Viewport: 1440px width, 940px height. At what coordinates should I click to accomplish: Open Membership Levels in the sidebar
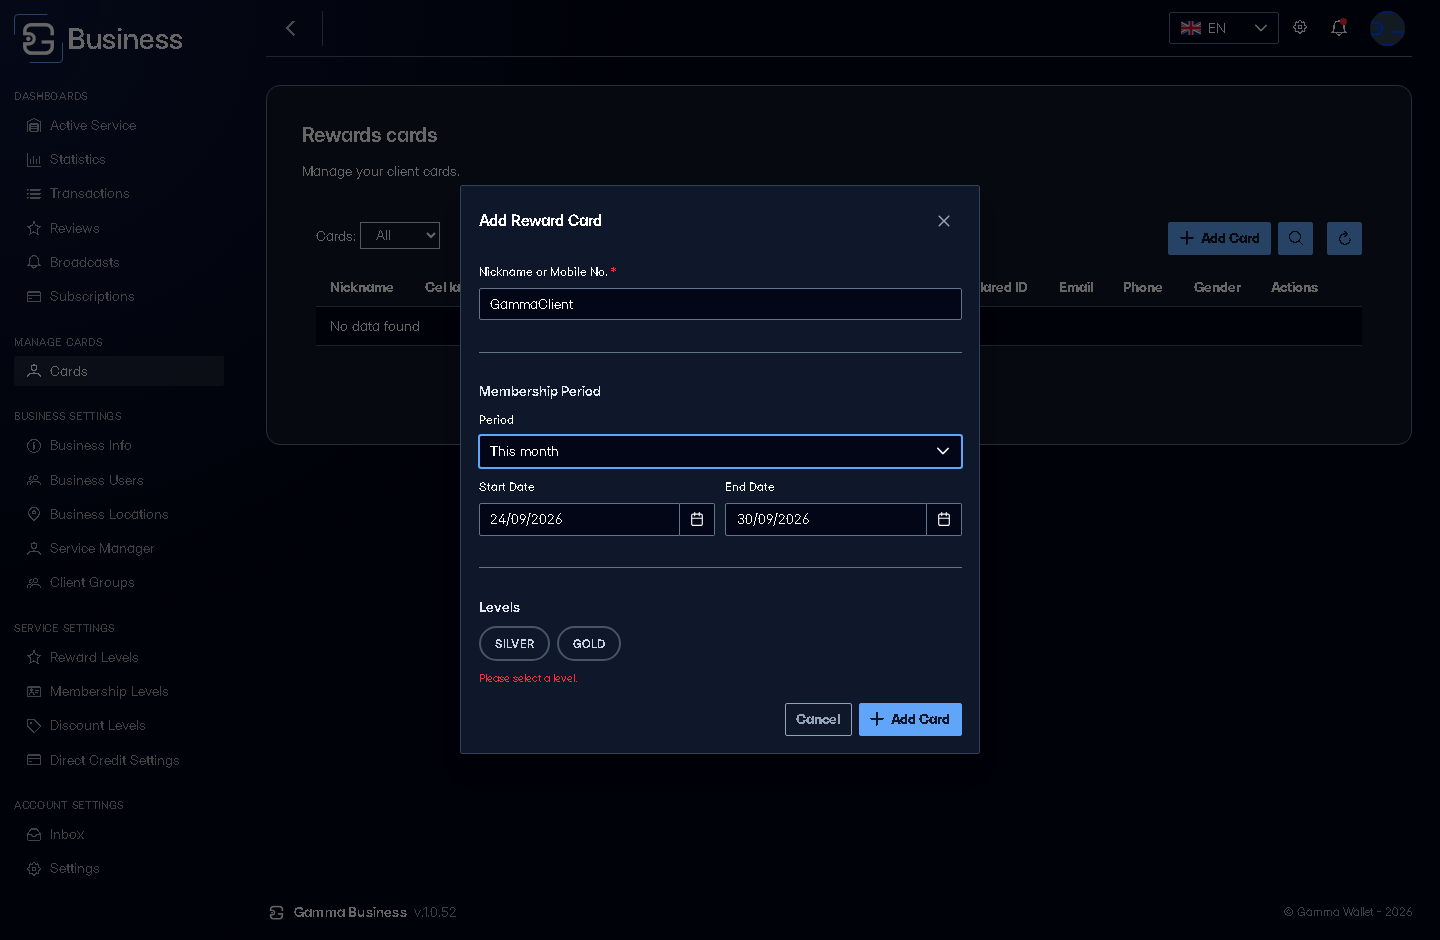[x=119, y=691]
